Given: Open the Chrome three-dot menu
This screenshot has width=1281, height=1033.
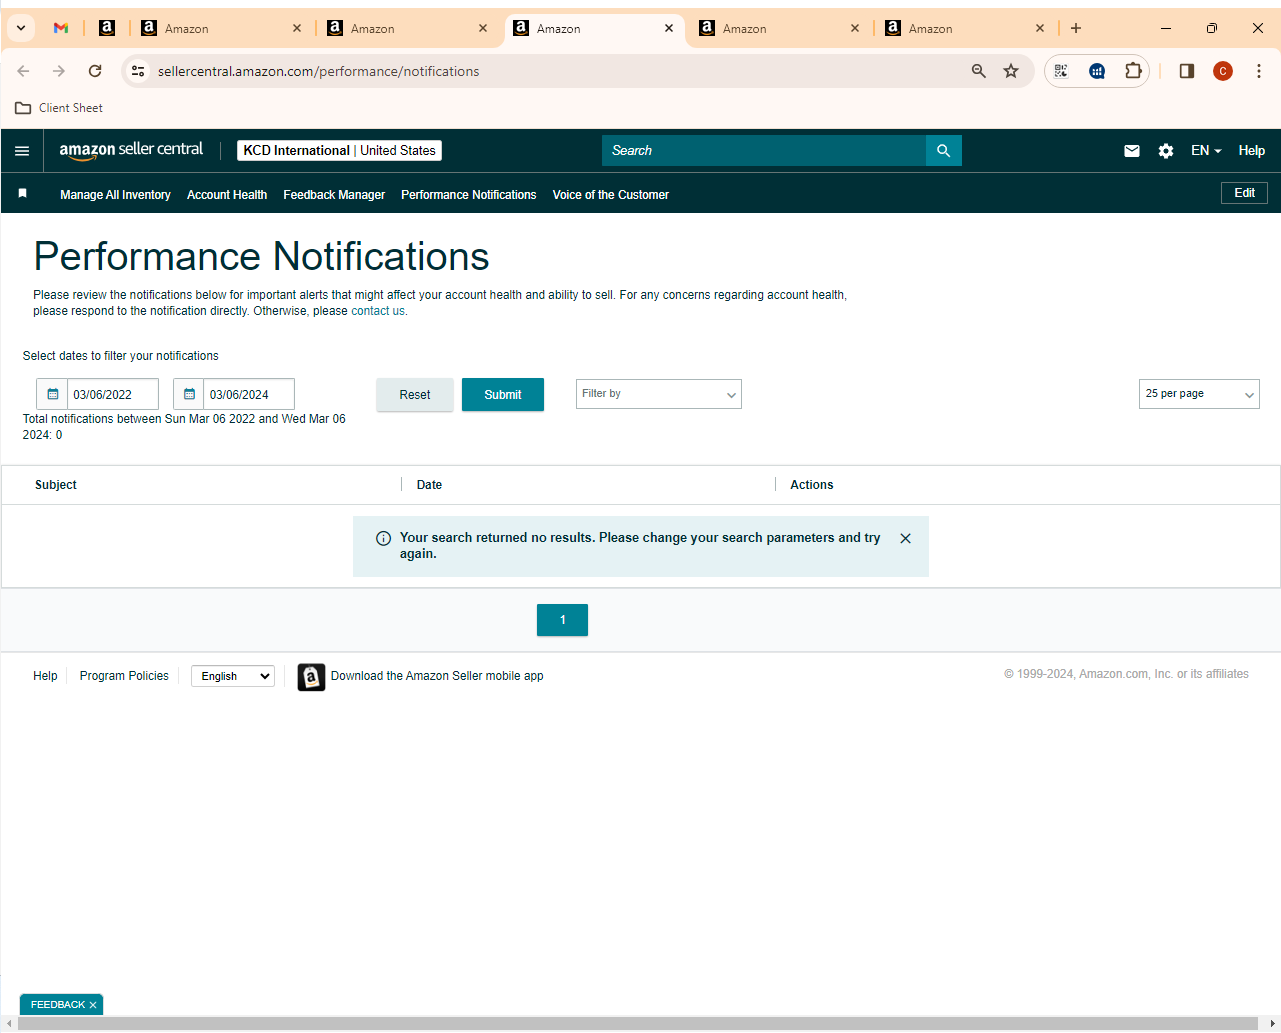Looking at the screenshot, I should (1259, 71).
